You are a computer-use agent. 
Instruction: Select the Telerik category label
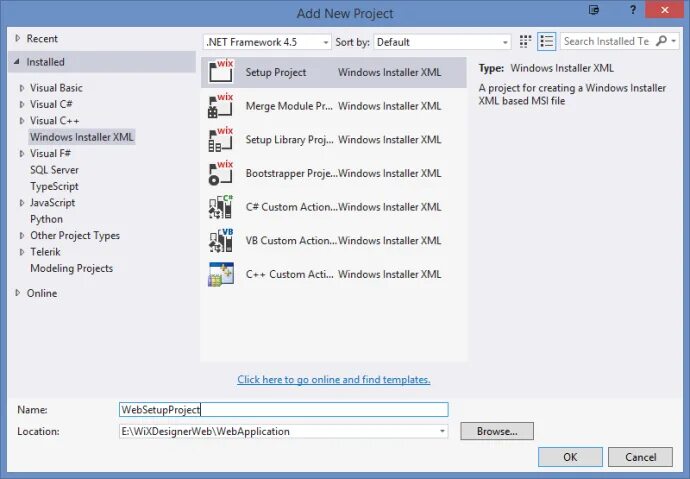[45, 252]
